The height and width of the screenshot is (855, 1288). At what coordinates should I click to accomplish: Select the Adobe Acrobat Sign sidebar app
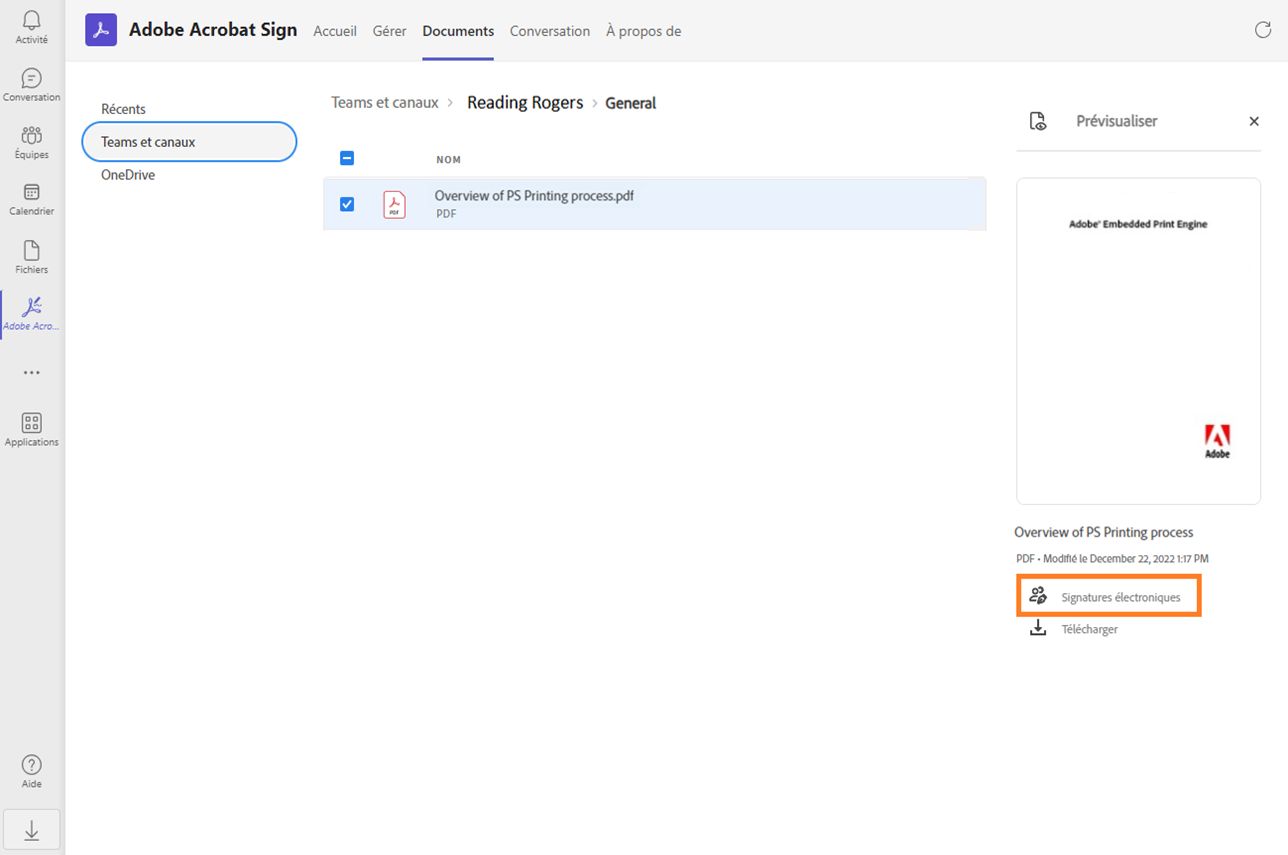[x=32, y=314]
